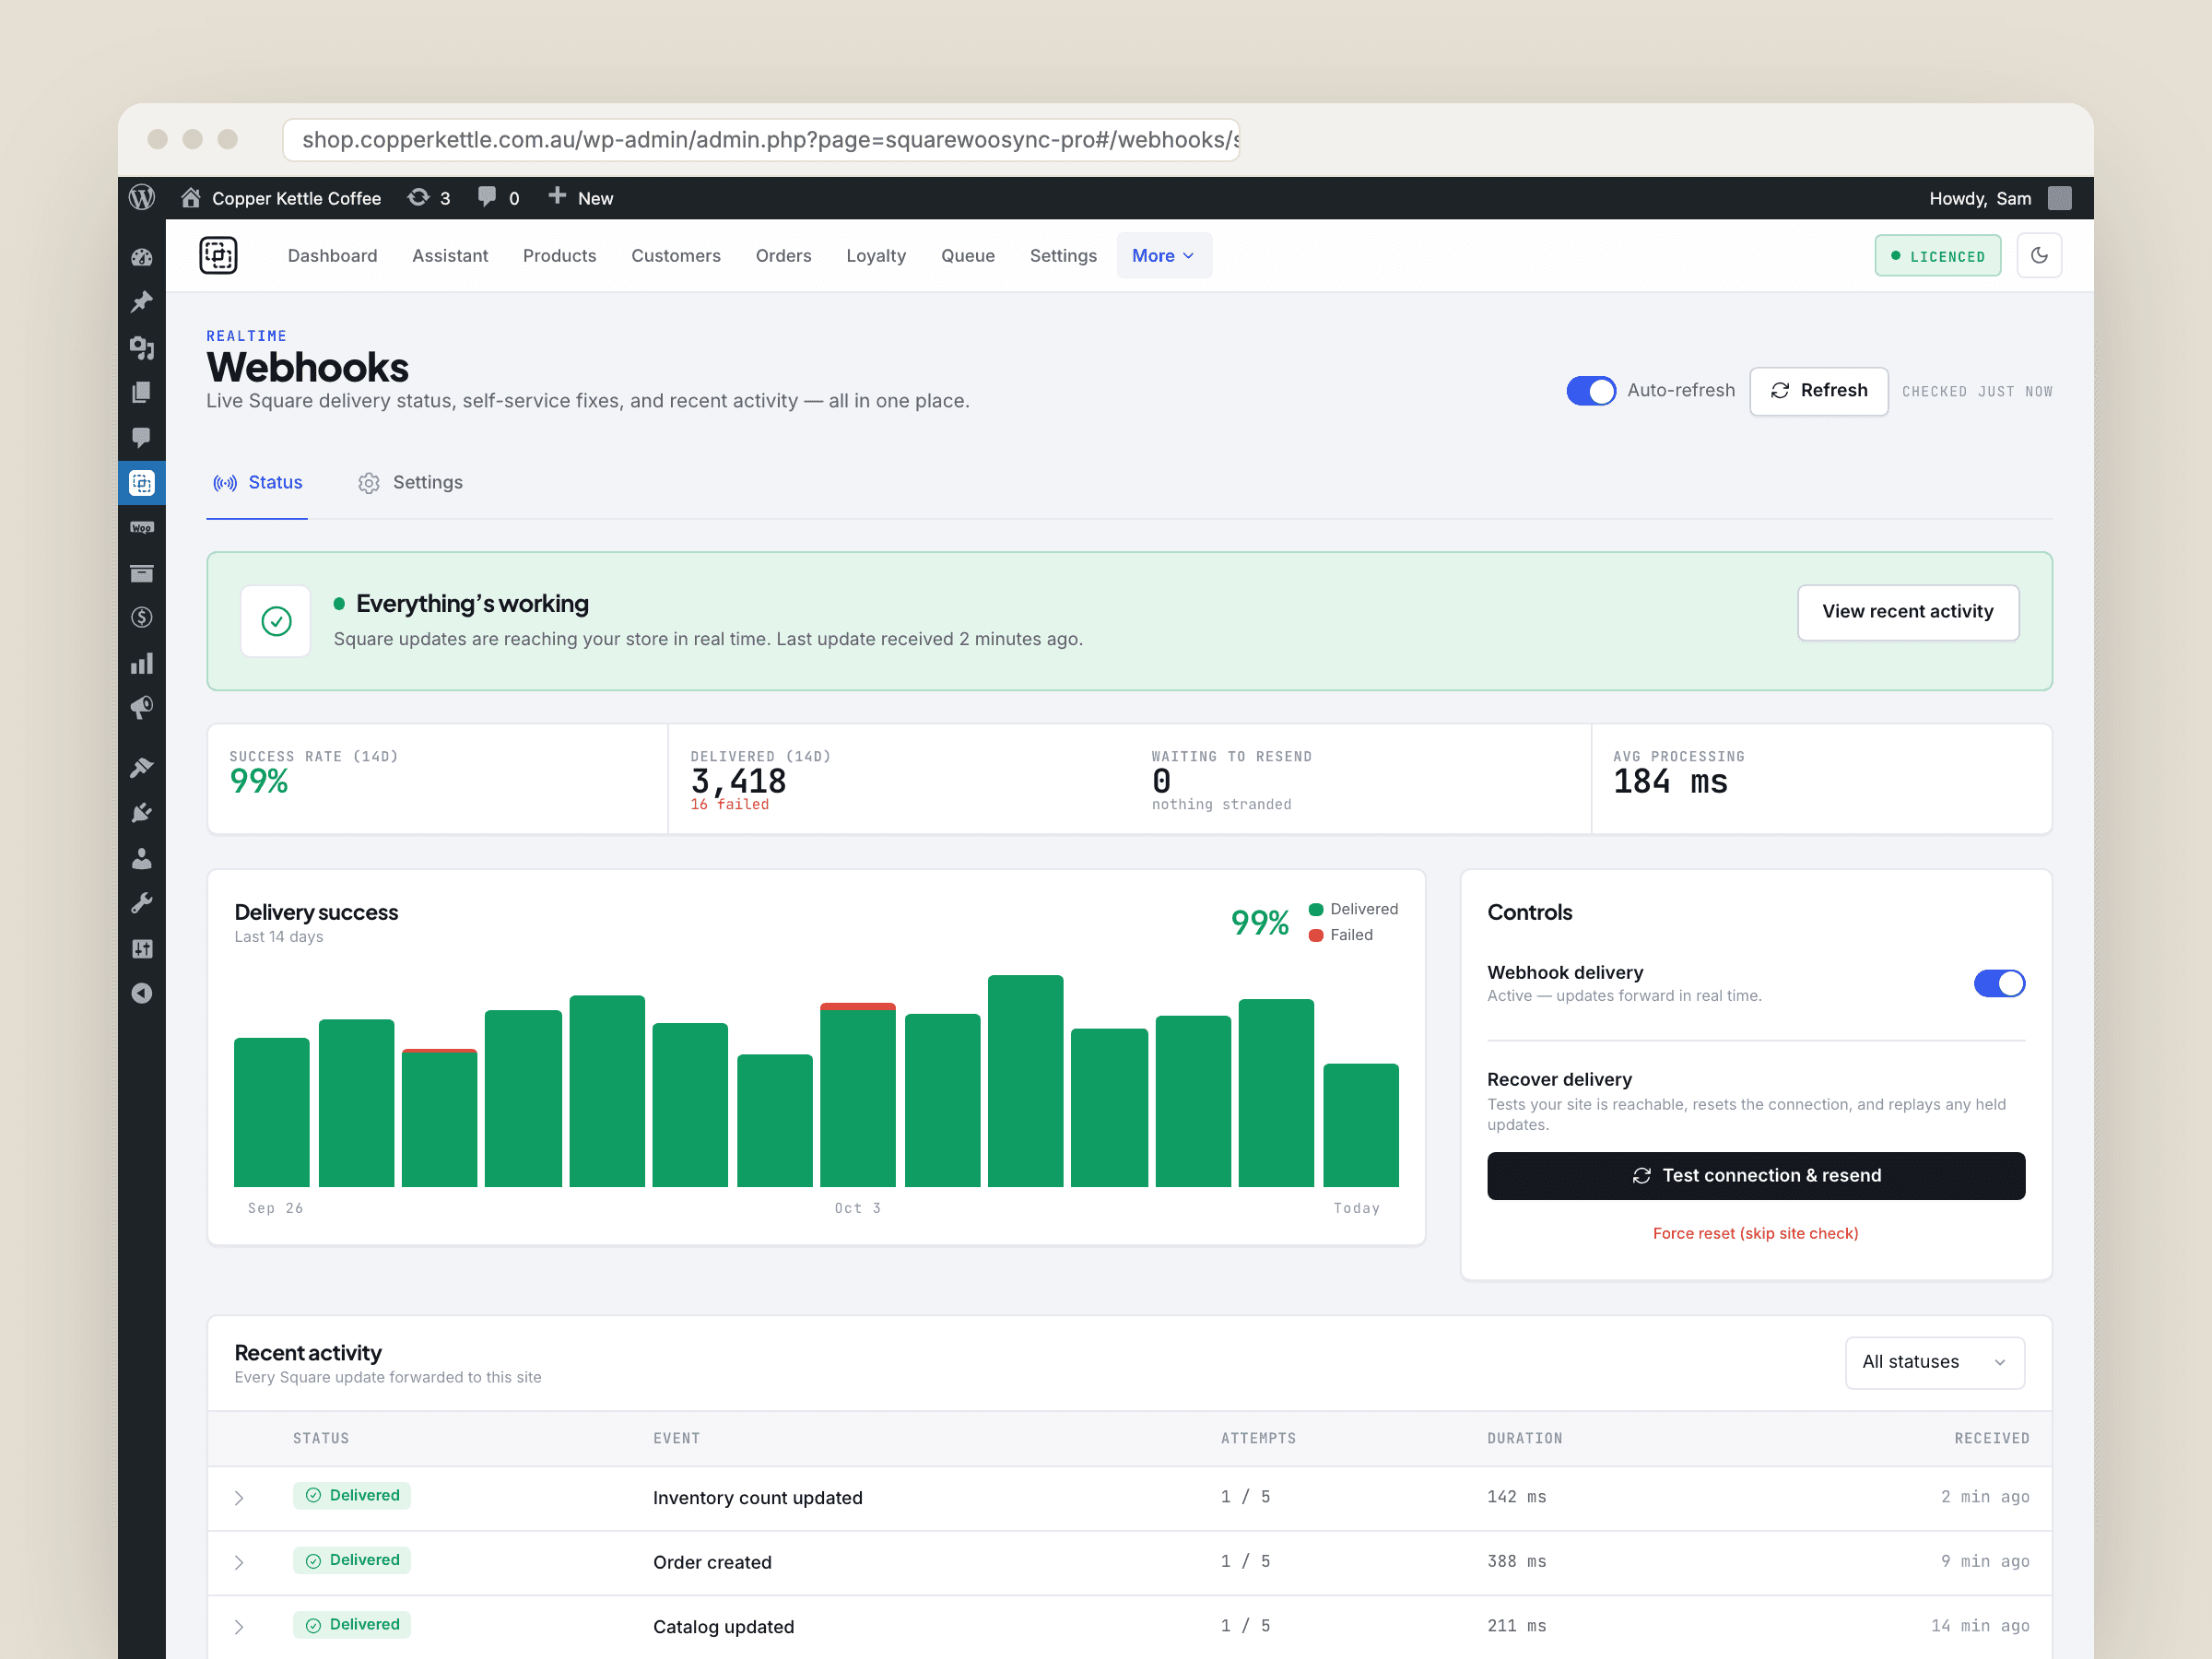
Task: Open Loyalty in plugin nav
Action: click(875, 255)
